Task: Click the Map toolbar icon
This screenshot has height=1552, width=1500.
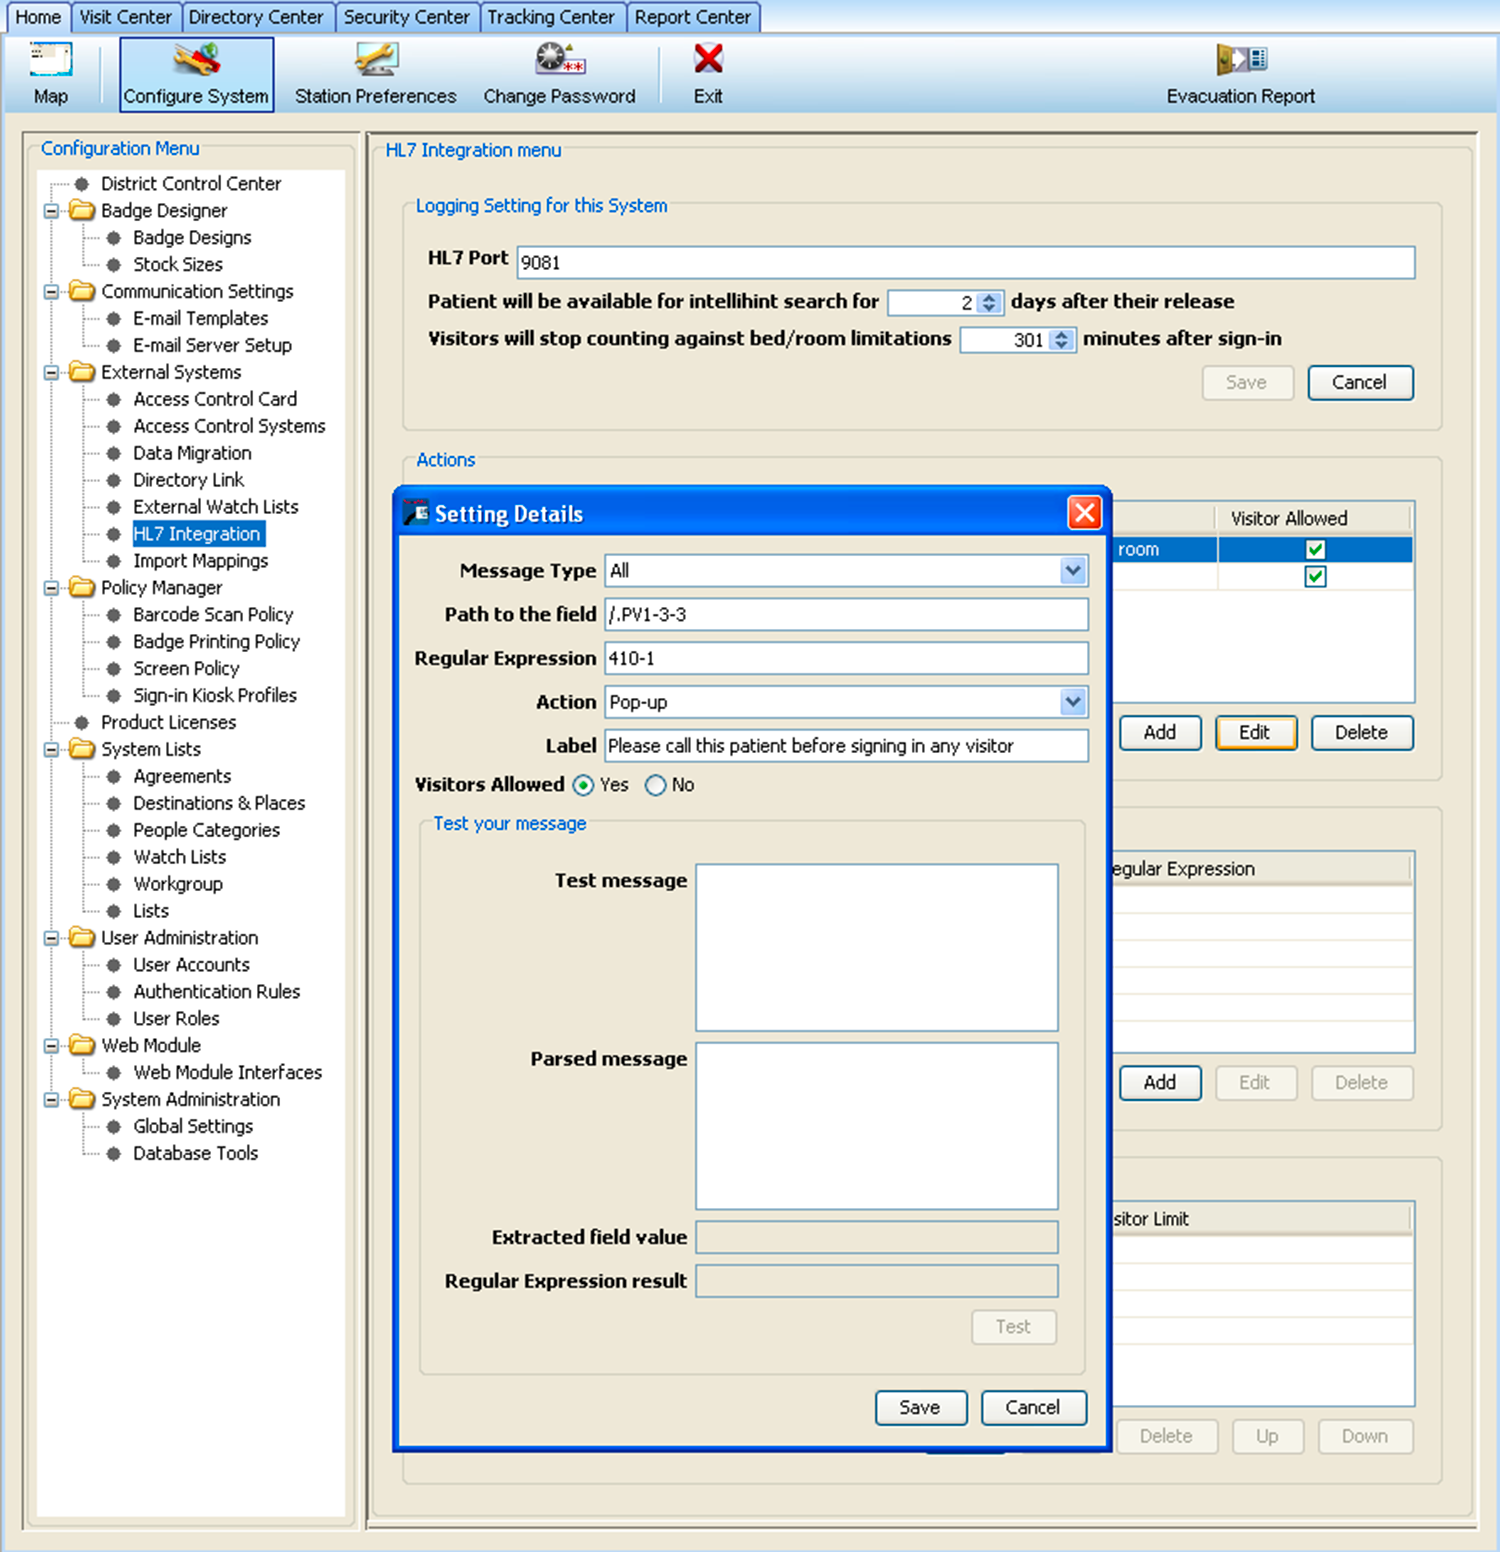Action: [x=50, y=62]
